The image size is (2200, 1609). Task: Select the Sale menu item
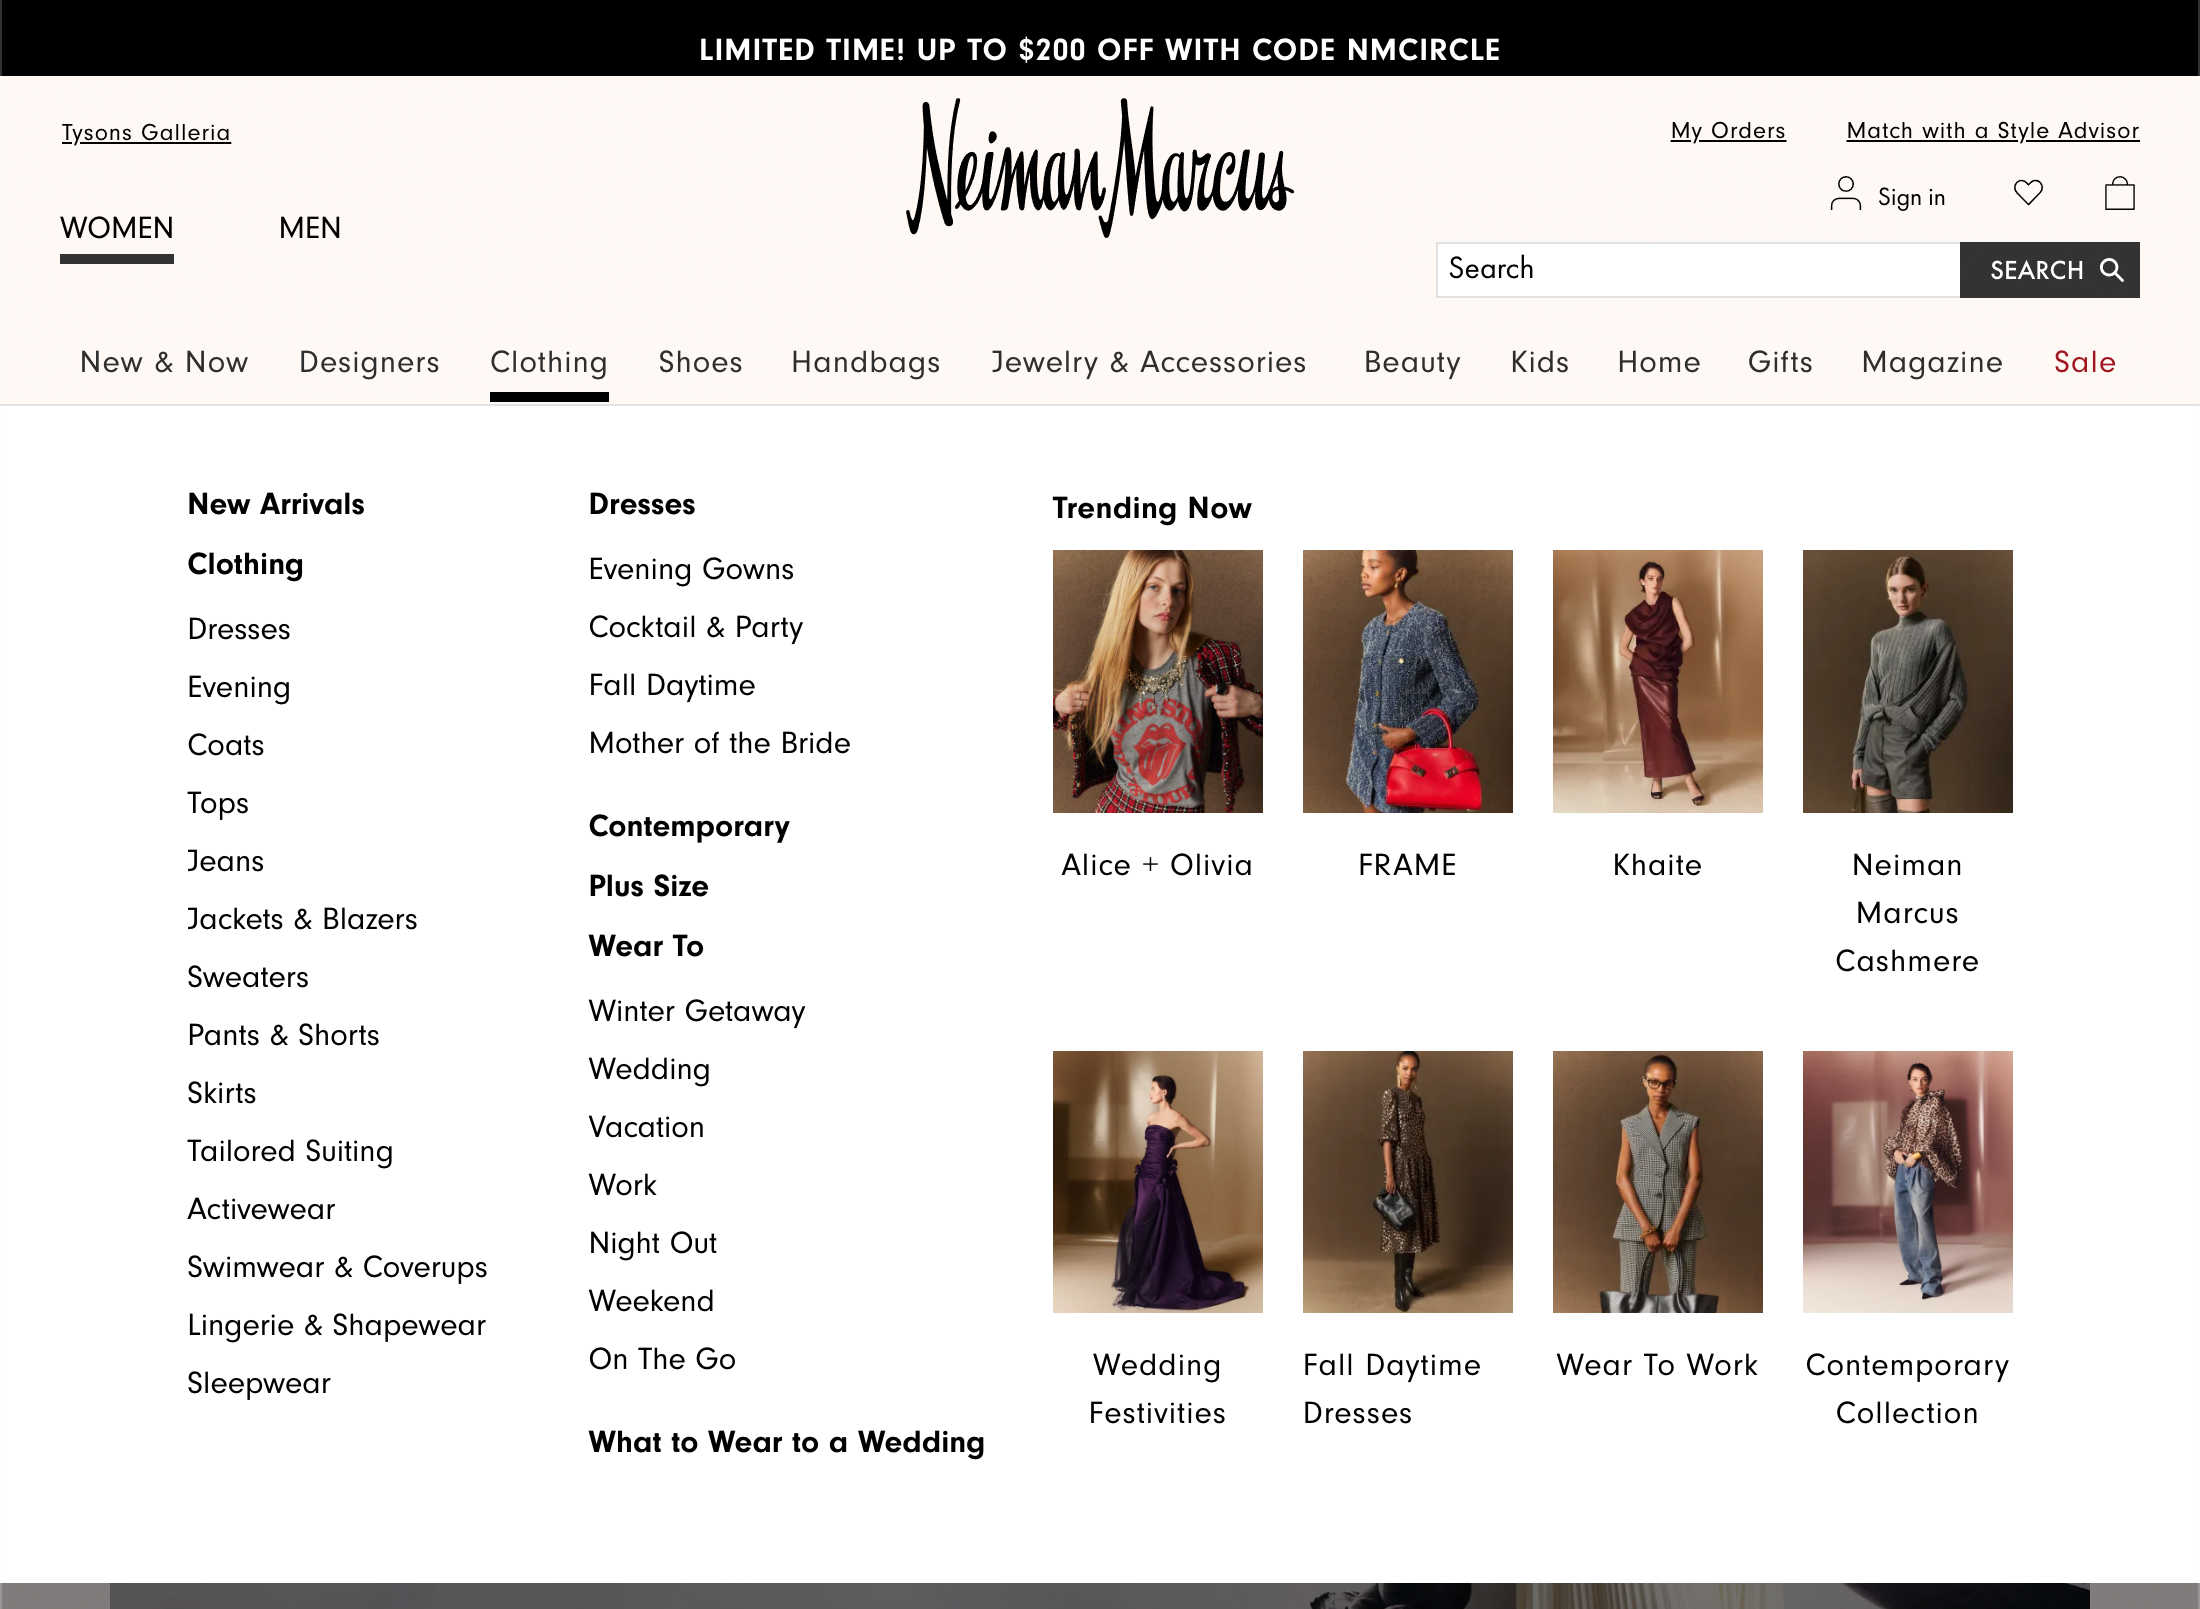click(2084, 362)
